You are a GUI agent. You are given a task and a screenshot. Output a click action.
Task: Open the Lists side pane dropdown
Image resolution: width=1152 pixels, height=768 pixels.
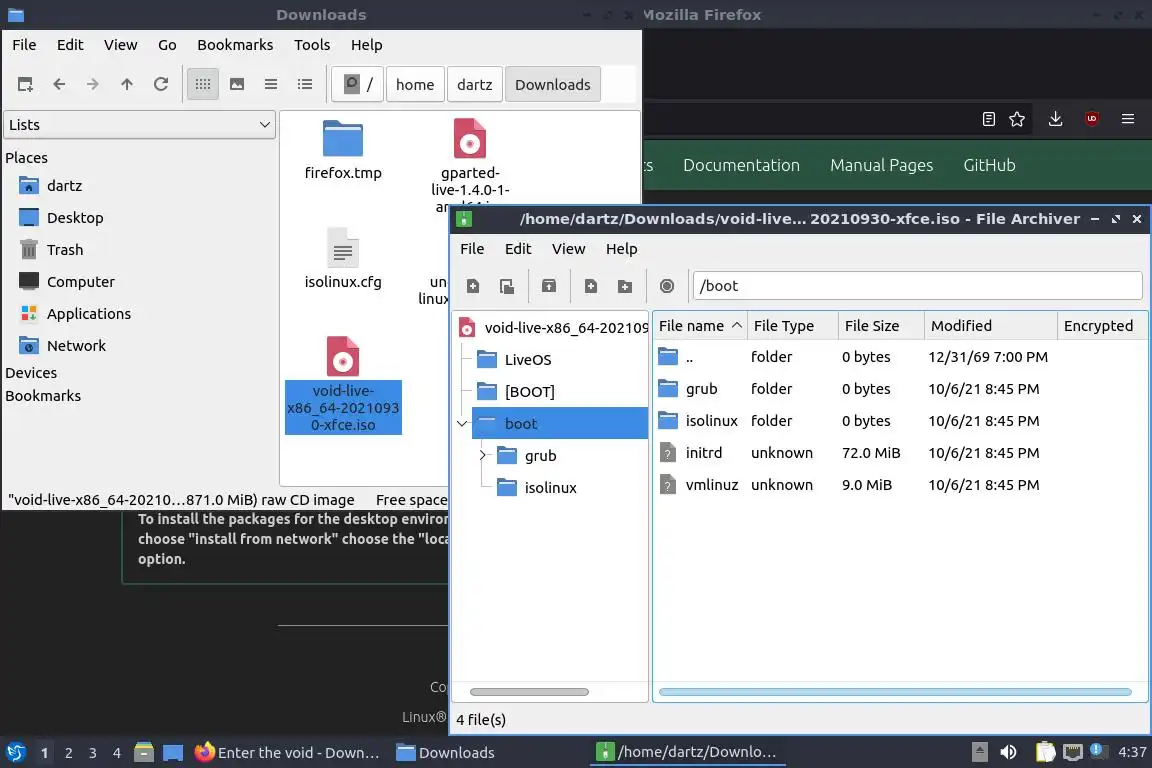[x=140, y=125]
